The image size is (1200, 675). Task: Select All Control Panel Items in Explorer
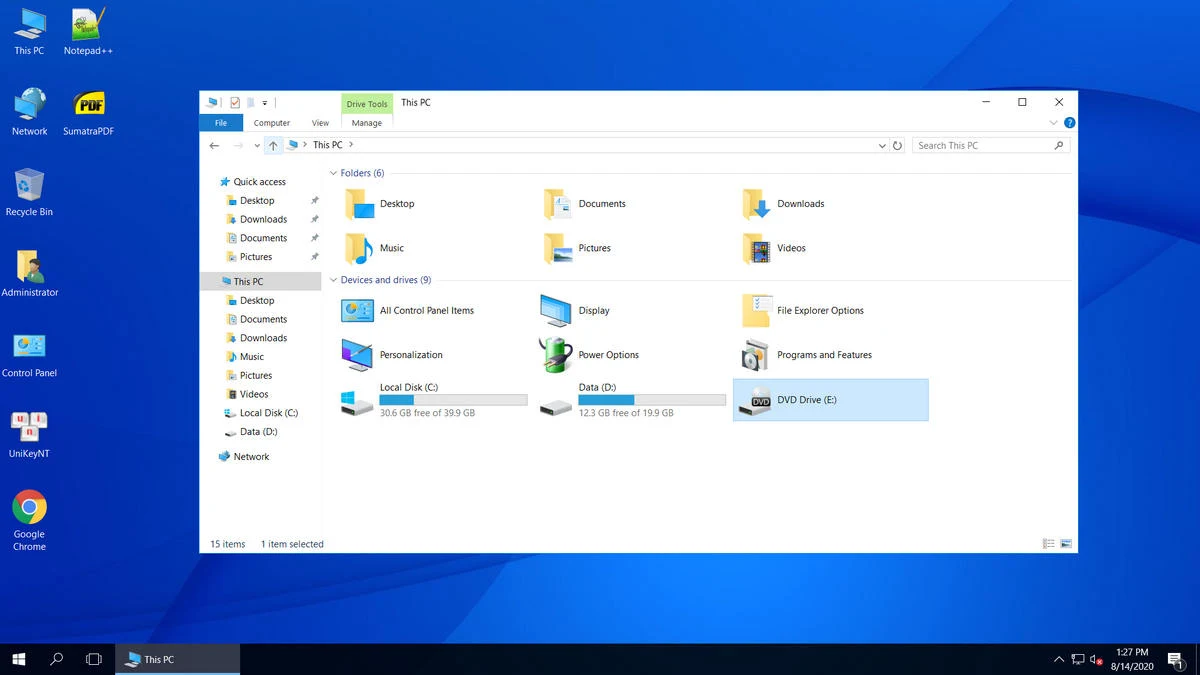tap(408, 310)
